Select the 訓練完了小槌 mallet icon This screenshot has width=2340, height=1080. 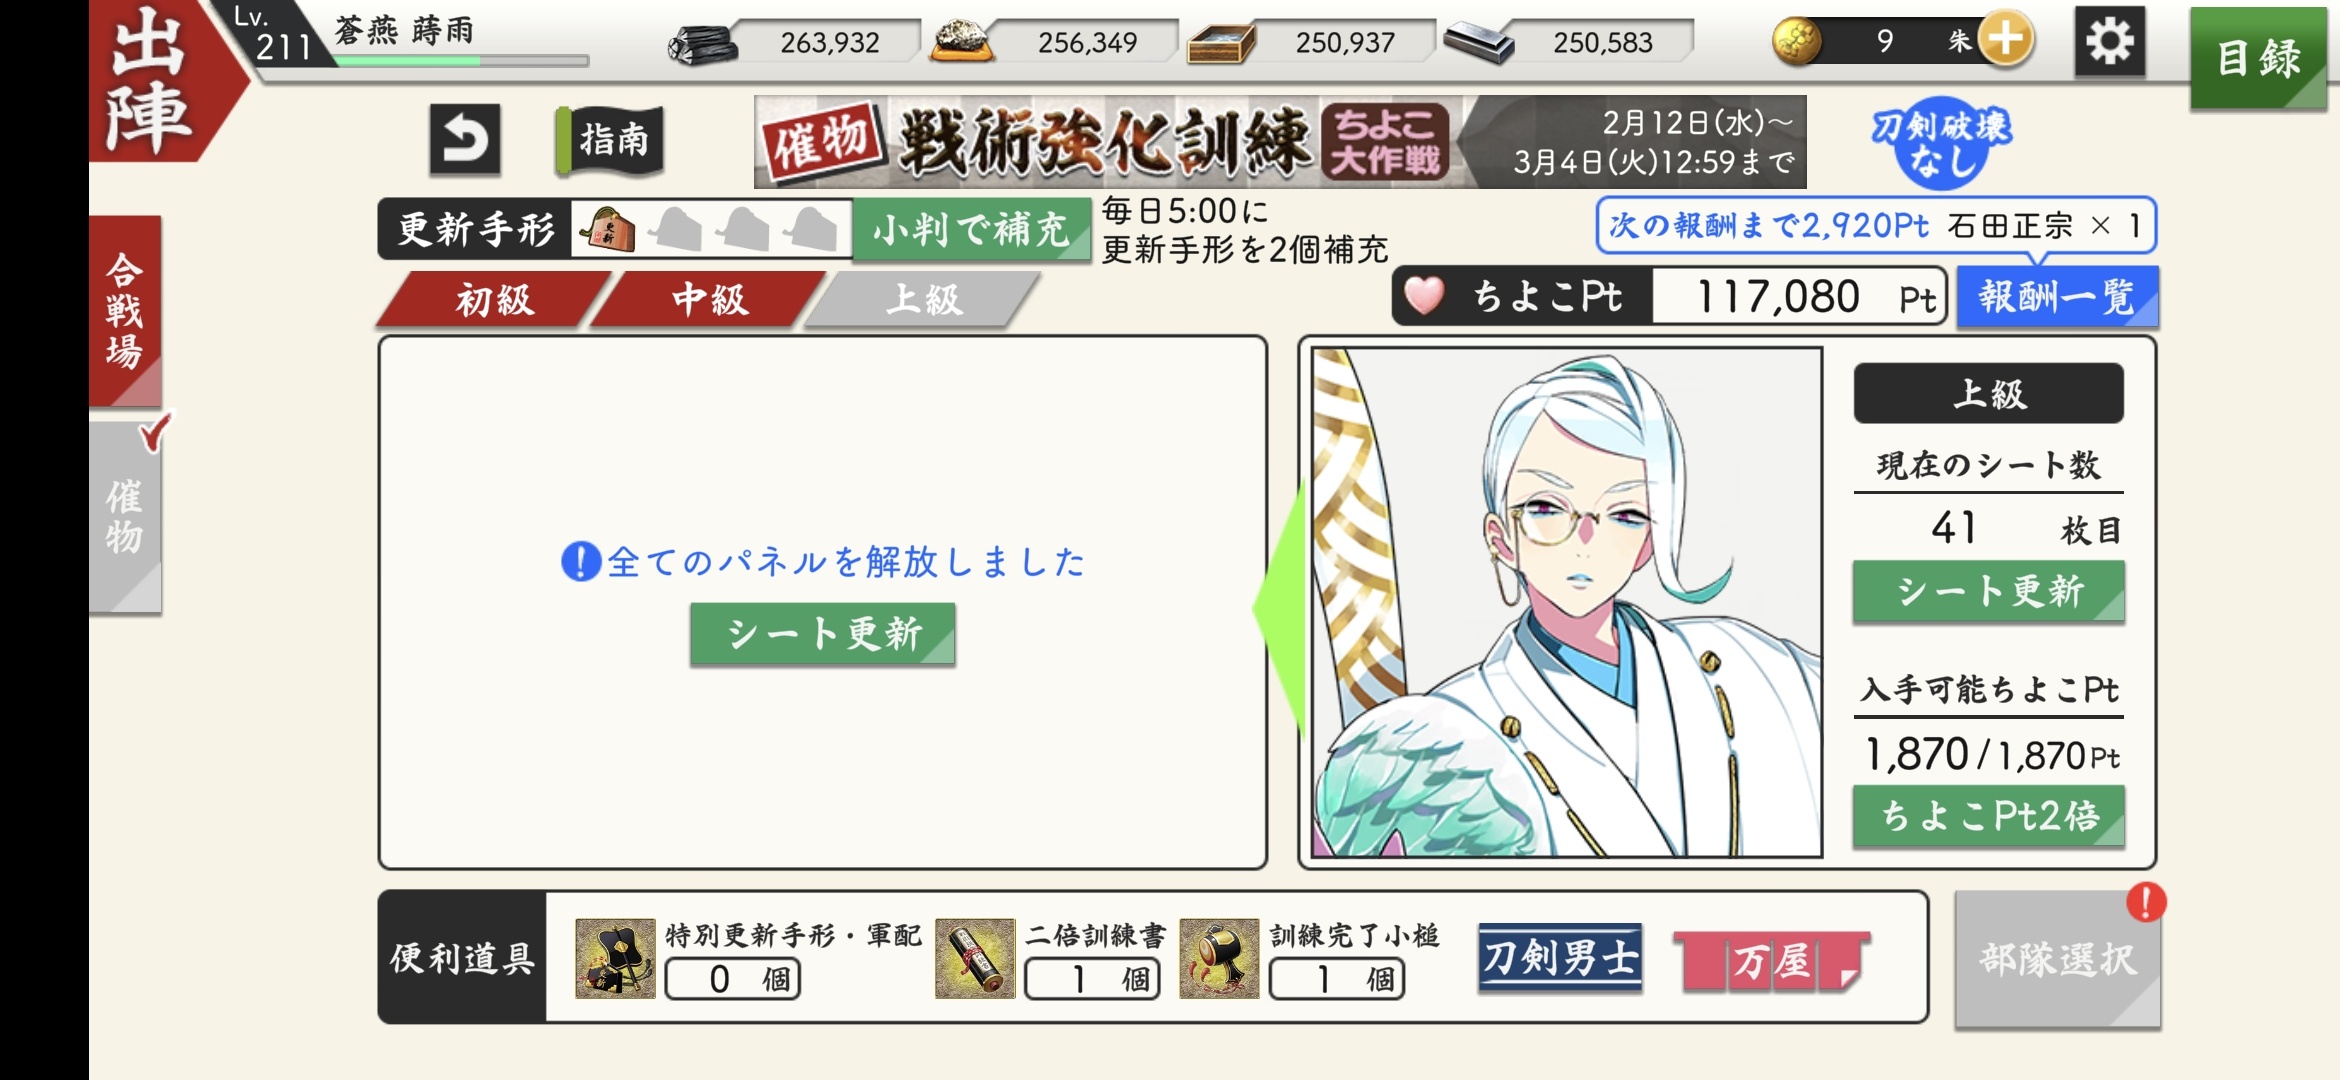[x=1219, y=958]
